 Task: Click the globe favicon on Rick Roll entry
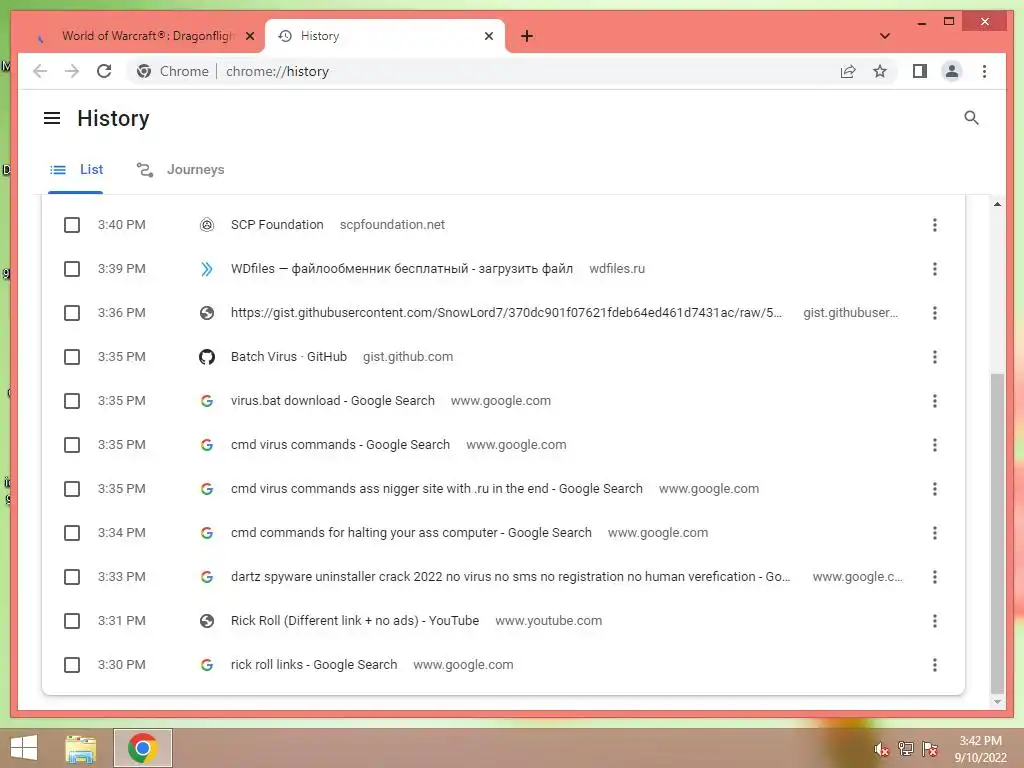pyautogui.click(x=206, y=621)
